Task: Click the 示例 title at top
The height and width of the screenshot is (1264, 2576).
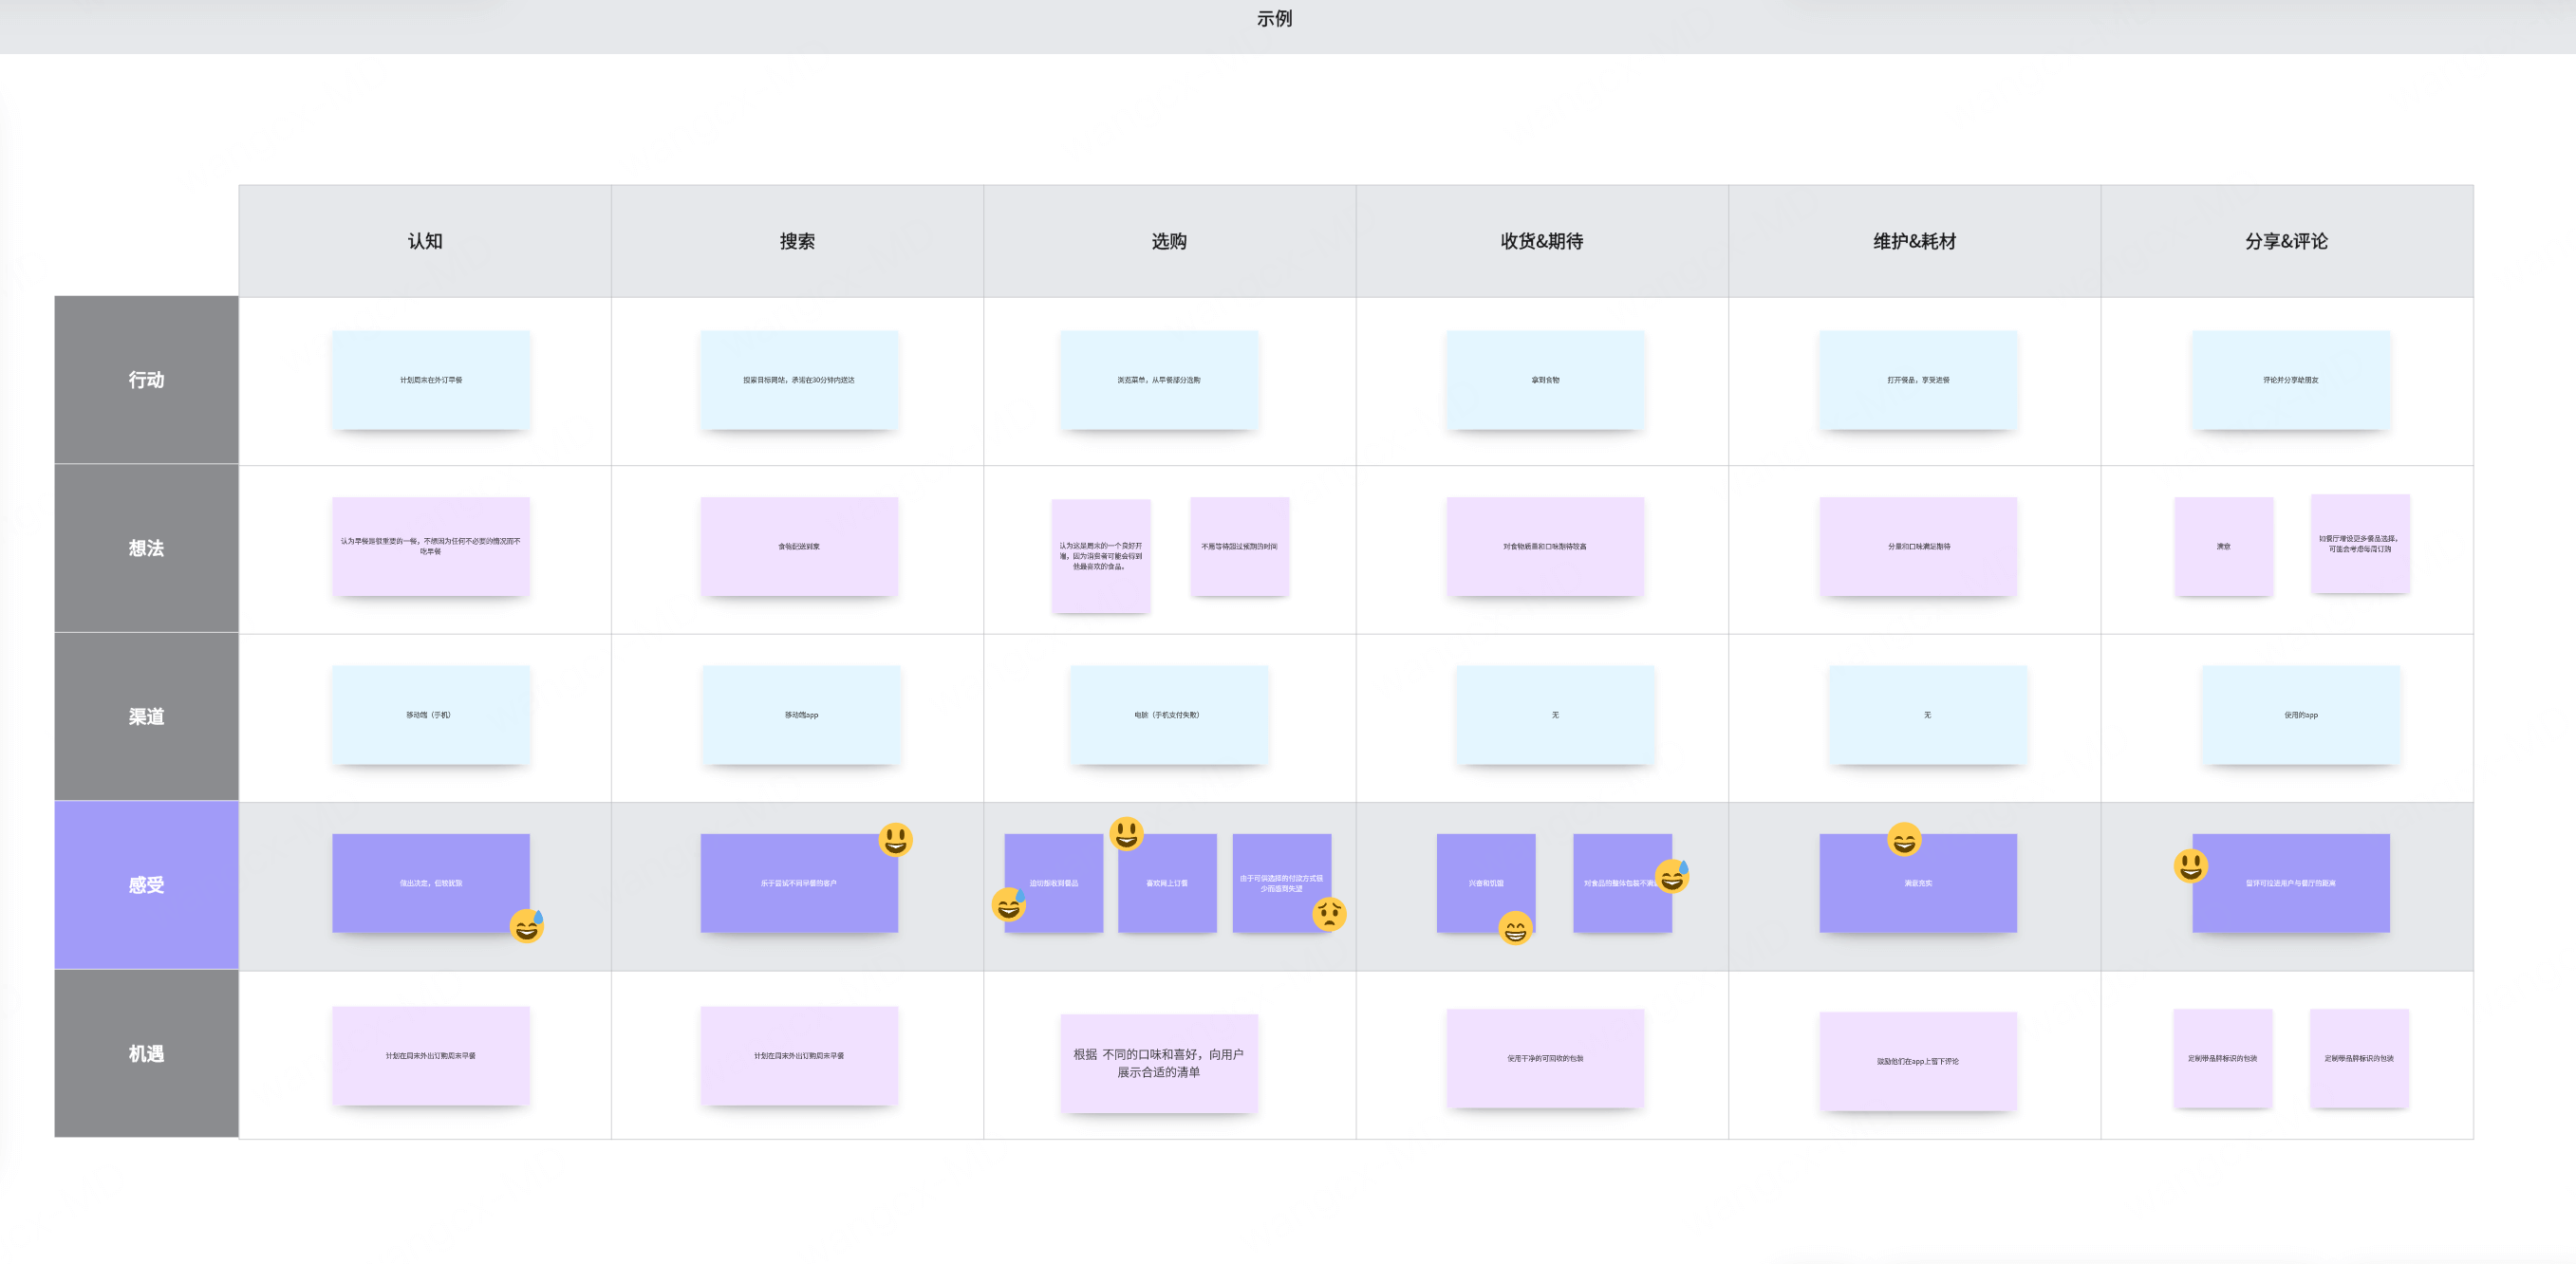Action: pyautogui.click(x=1274, y=19)
